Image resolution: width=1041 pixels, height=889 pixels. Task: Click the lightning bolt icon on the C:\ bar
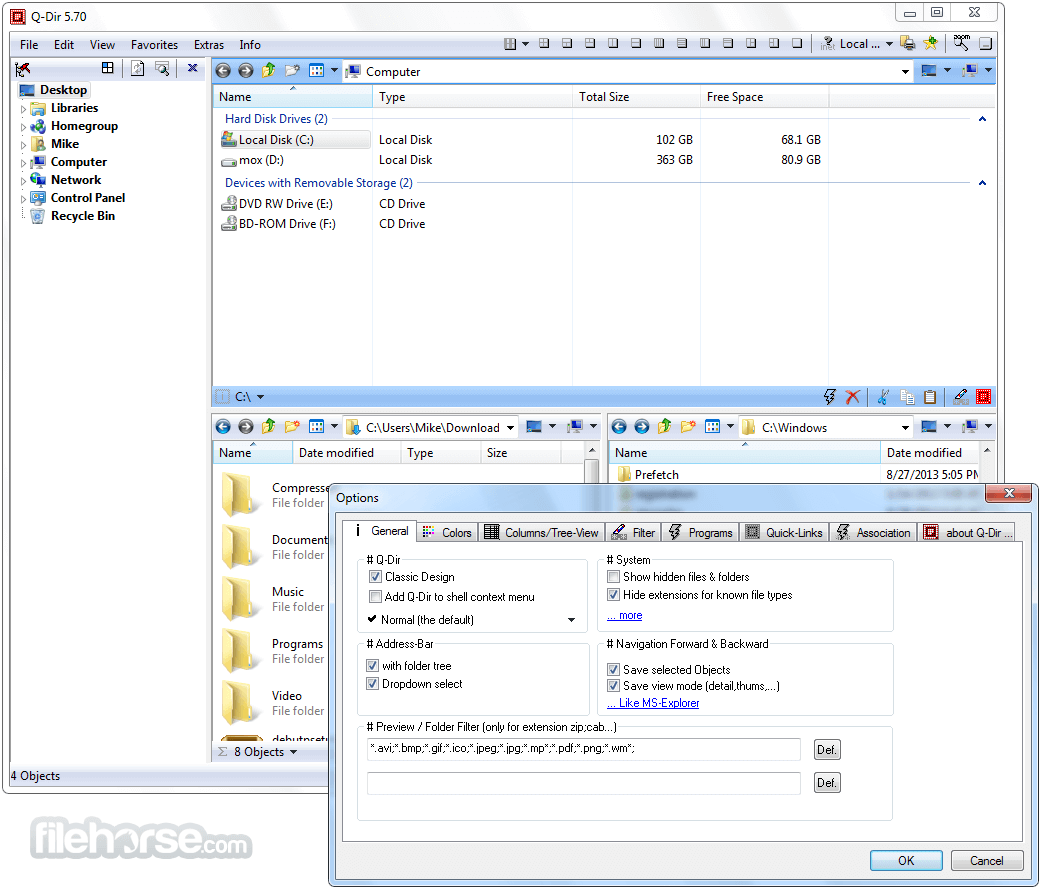(x=830, y=396)
